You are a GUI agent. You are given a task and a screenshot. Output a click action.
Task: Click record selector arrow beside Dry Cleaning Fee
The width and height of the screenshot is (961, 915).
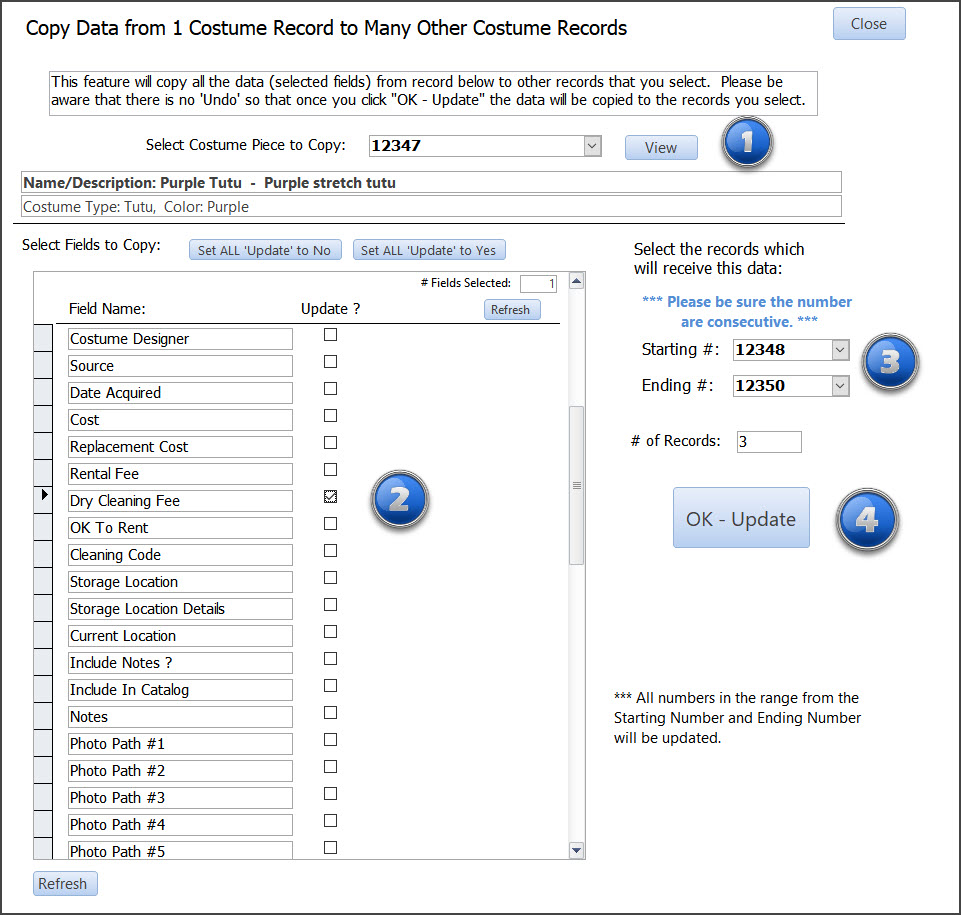tap(44, 496)
